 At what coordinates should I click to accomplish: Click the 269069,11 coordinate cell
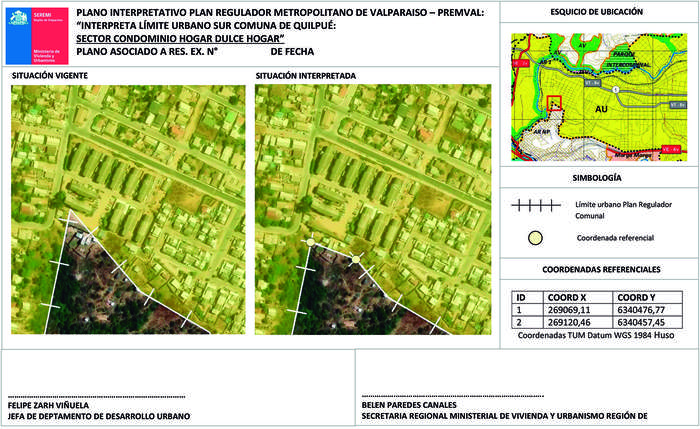pyautogui.click(x=568, y=310)
